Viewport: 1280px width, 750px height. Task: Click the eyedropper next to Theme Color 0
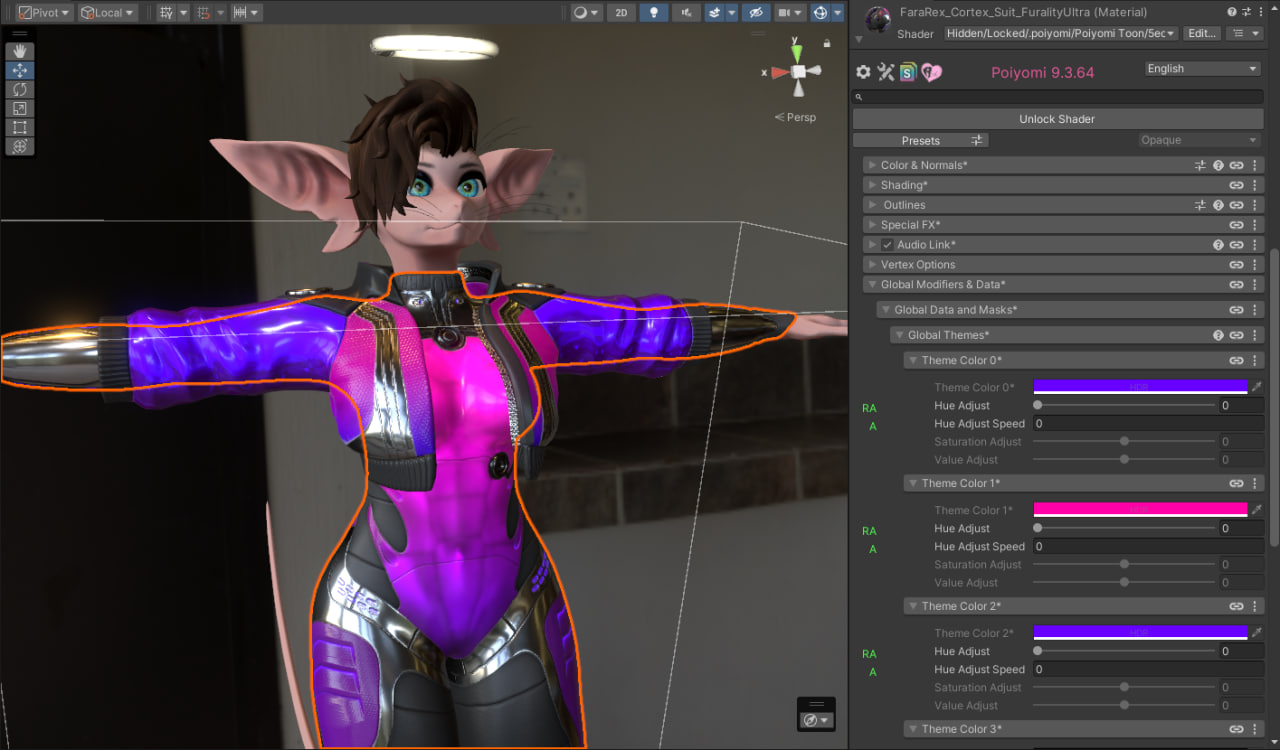point(1257,387)
